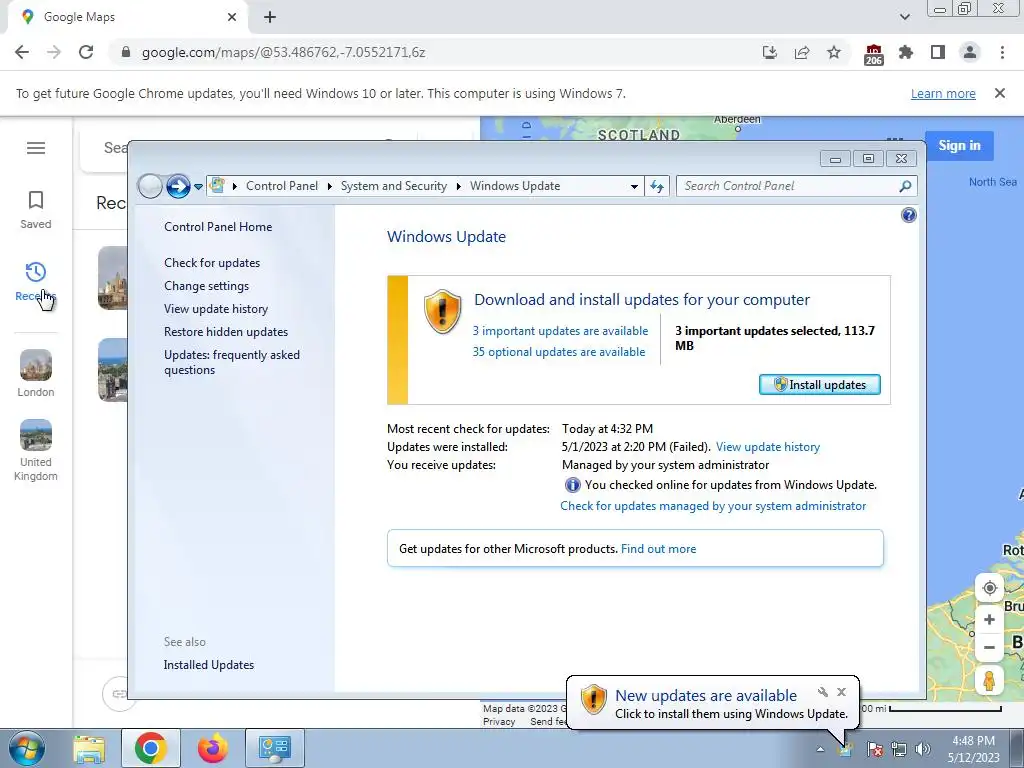Click Sign in on Google Maps
This screenshot has height=768, width=1024.
tap(959, 145)
